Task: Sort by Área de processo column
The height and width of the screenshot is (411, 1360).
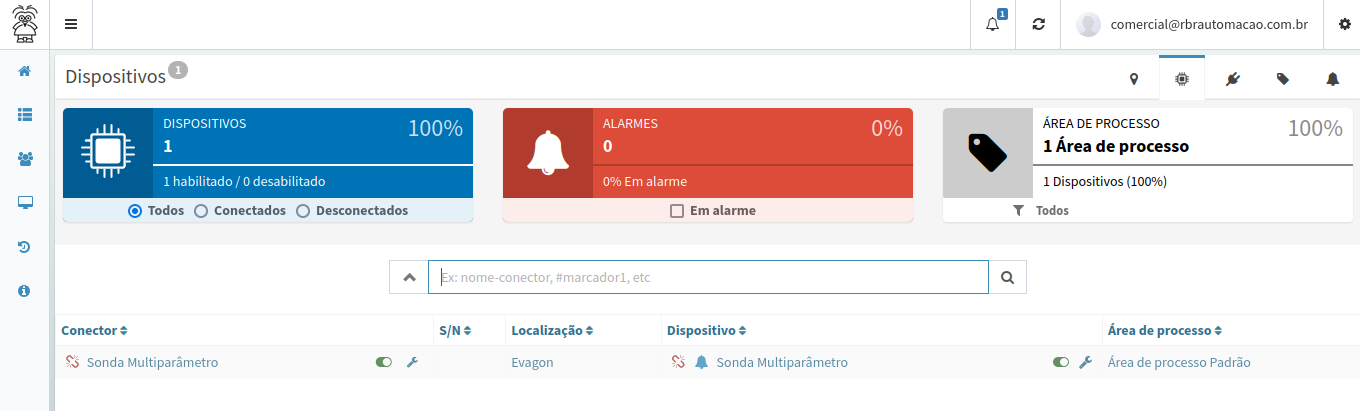Action: (1165, 330)
